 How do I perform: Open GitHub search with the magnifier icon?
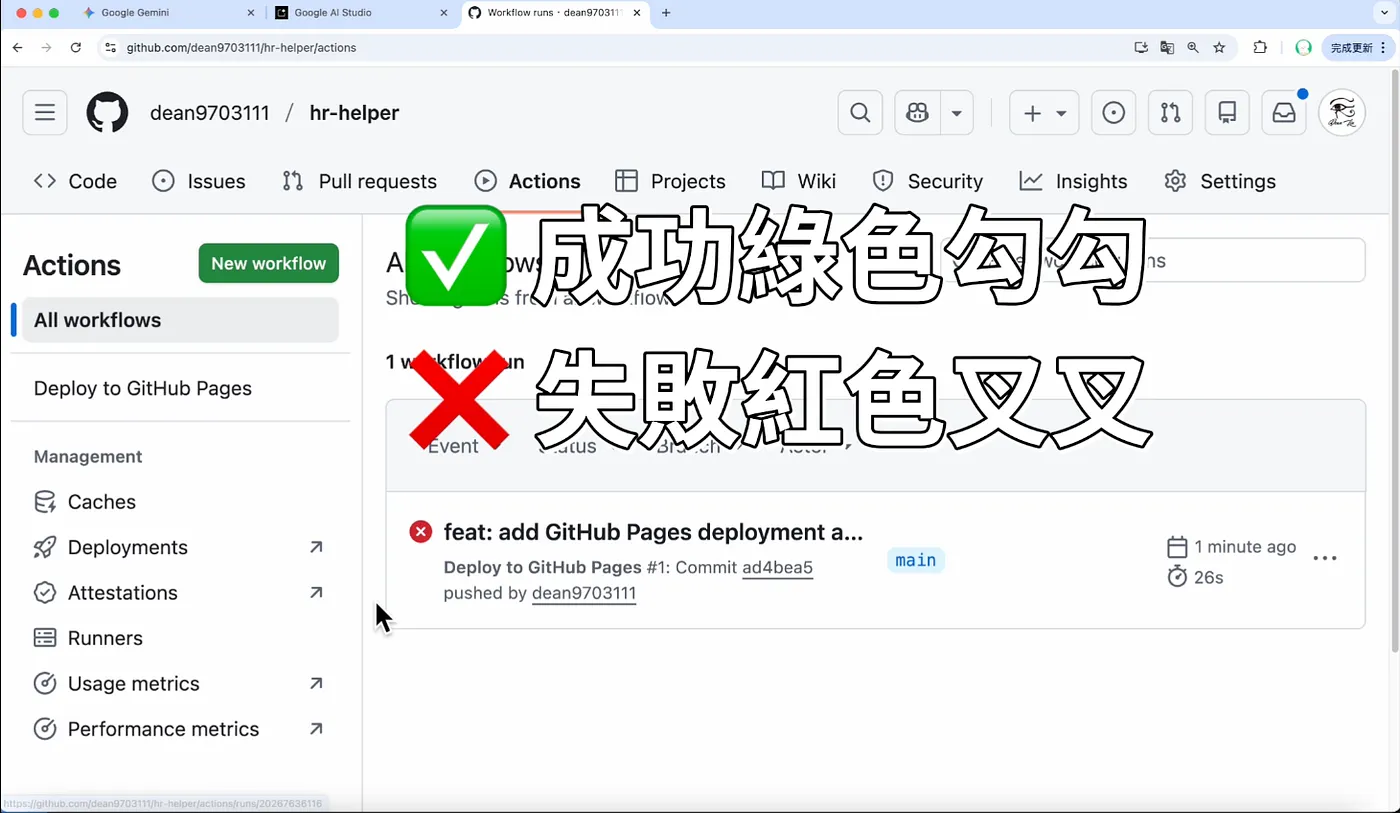point(860,113)
